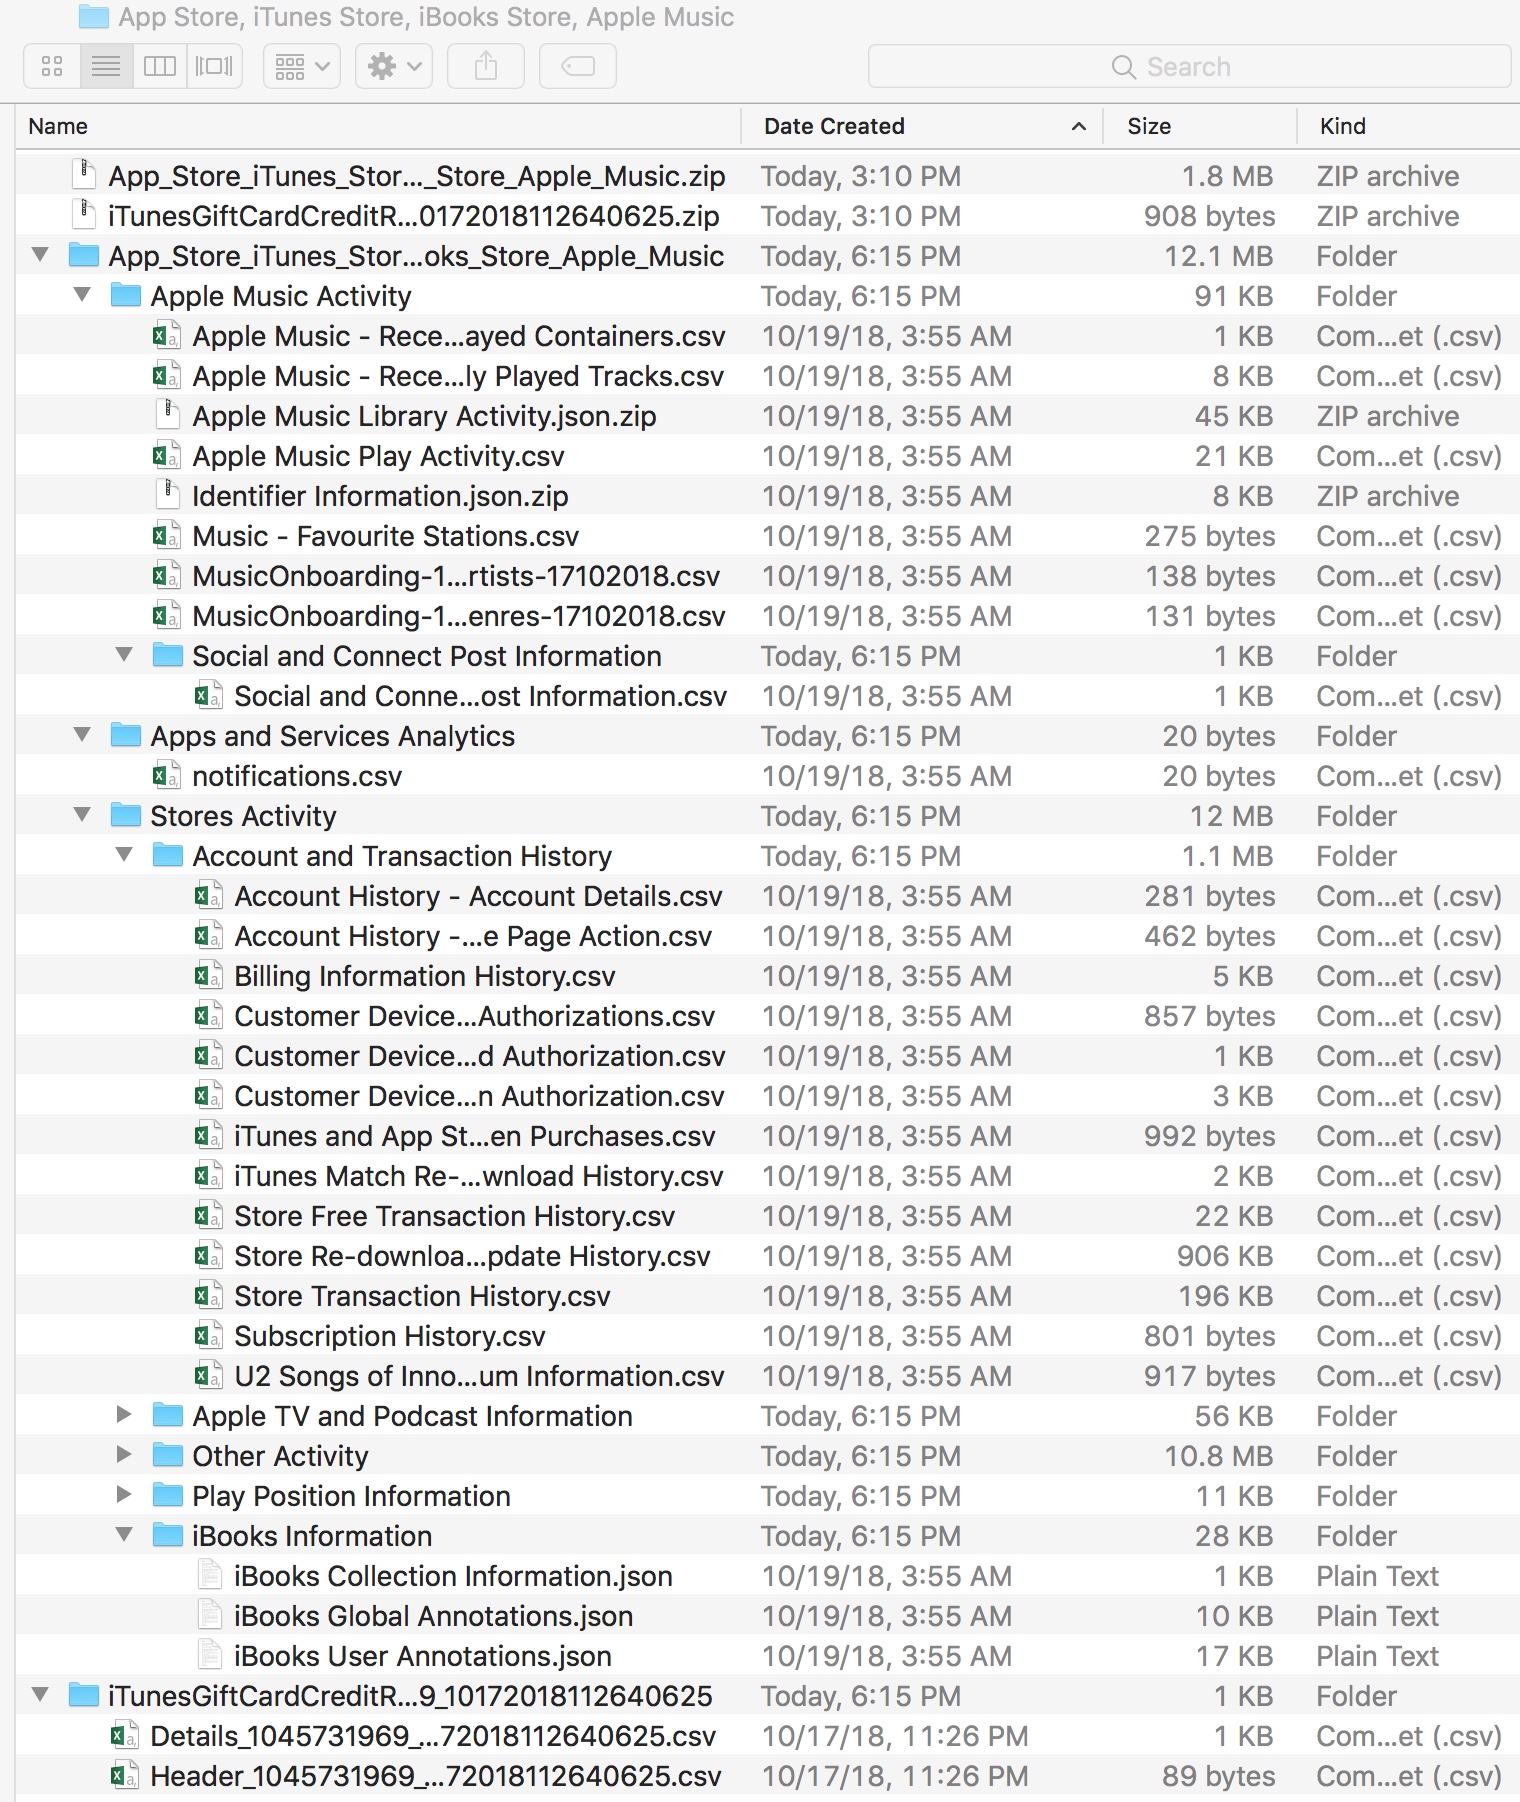Click Billing Information History.csv icon

[x=208, y=976]
